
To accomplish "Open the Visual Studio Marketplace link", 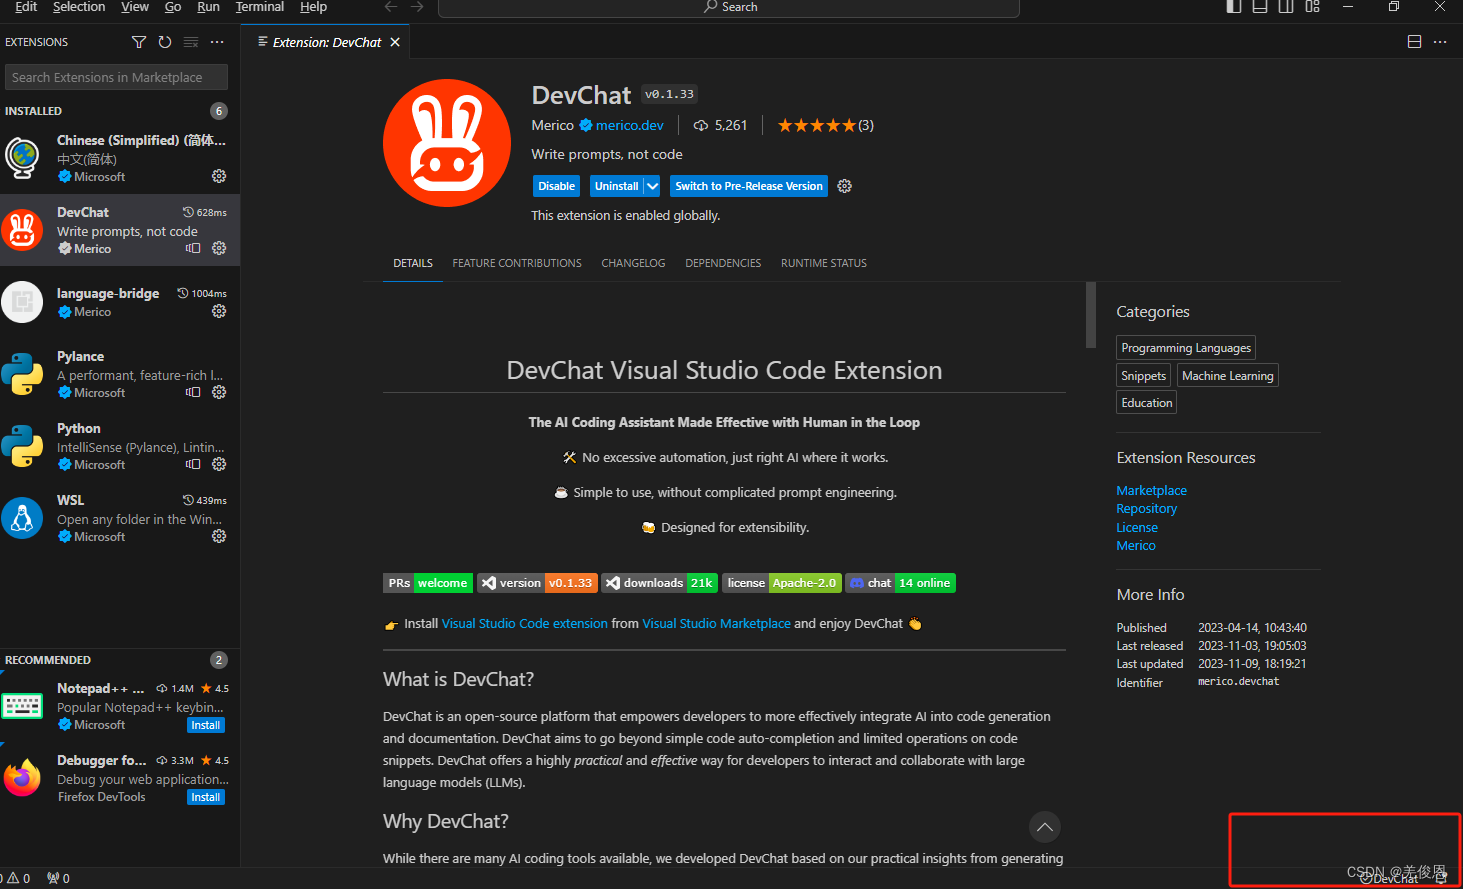I will 716,623.
